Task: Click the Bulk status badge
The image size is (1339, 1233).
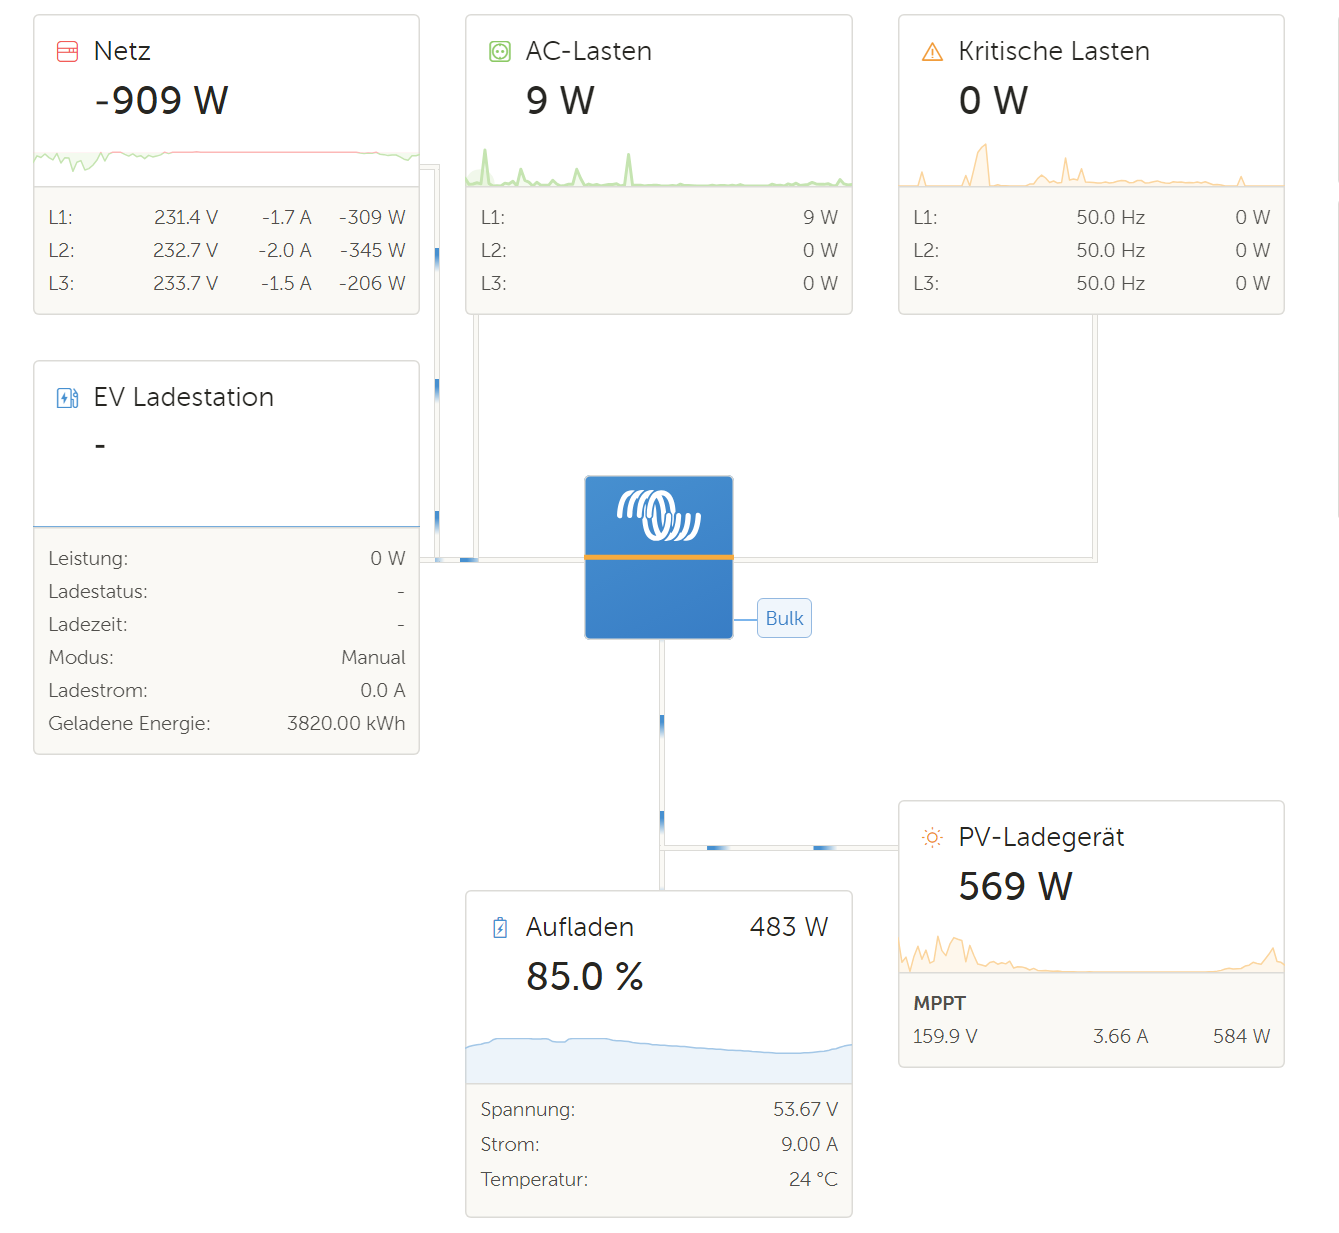Action: 784,618
